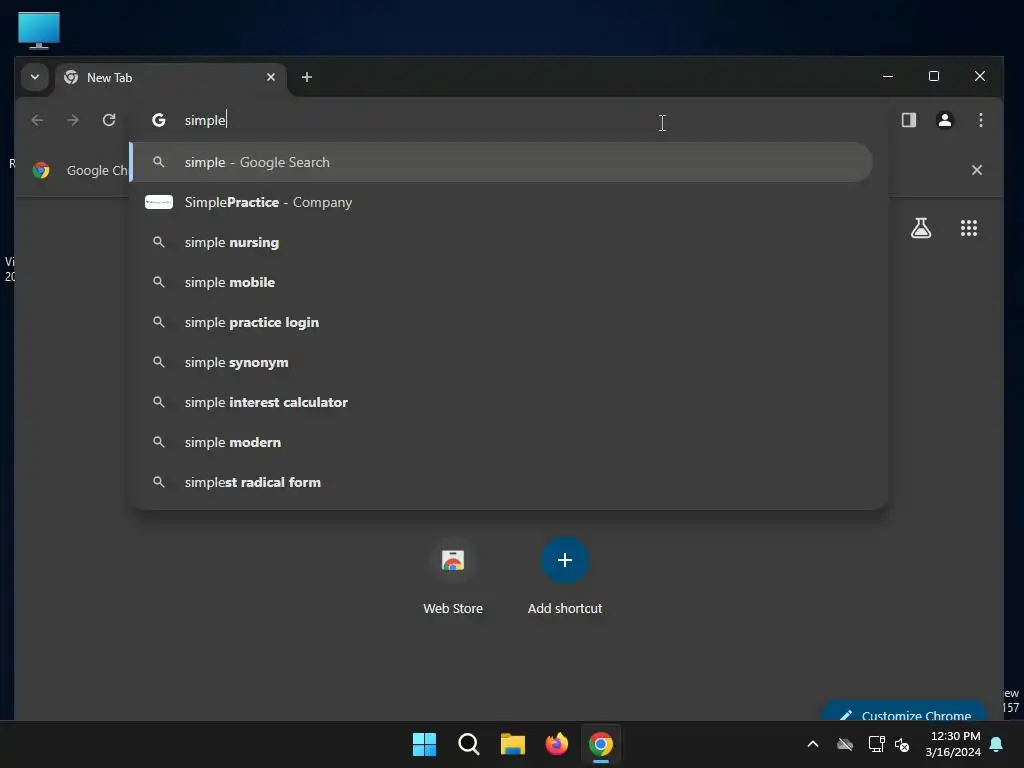The image size is (1024, 768).
Task: Choose 'simple mobile' suggestion
Action: (501, 282)
